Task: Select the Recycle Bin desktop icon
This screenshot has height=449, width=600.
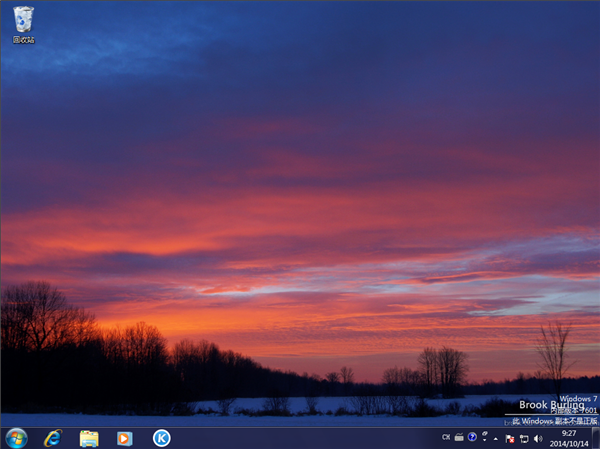Action: click(x=23, y=18)
